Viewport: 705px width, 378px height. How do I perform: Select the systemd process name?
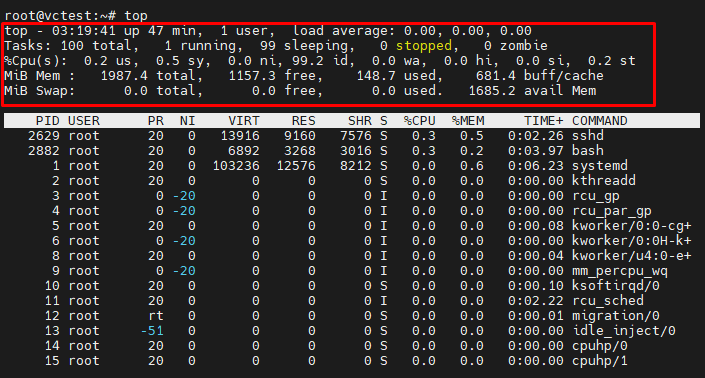tap(599, 166)
